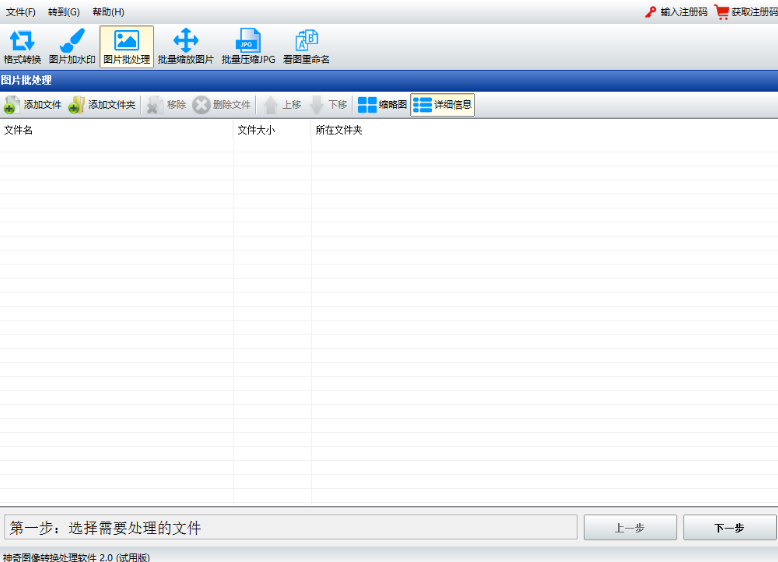778x562 pixels.
Task: Click the 下移 move down arrow
Action: click(328, 105)
